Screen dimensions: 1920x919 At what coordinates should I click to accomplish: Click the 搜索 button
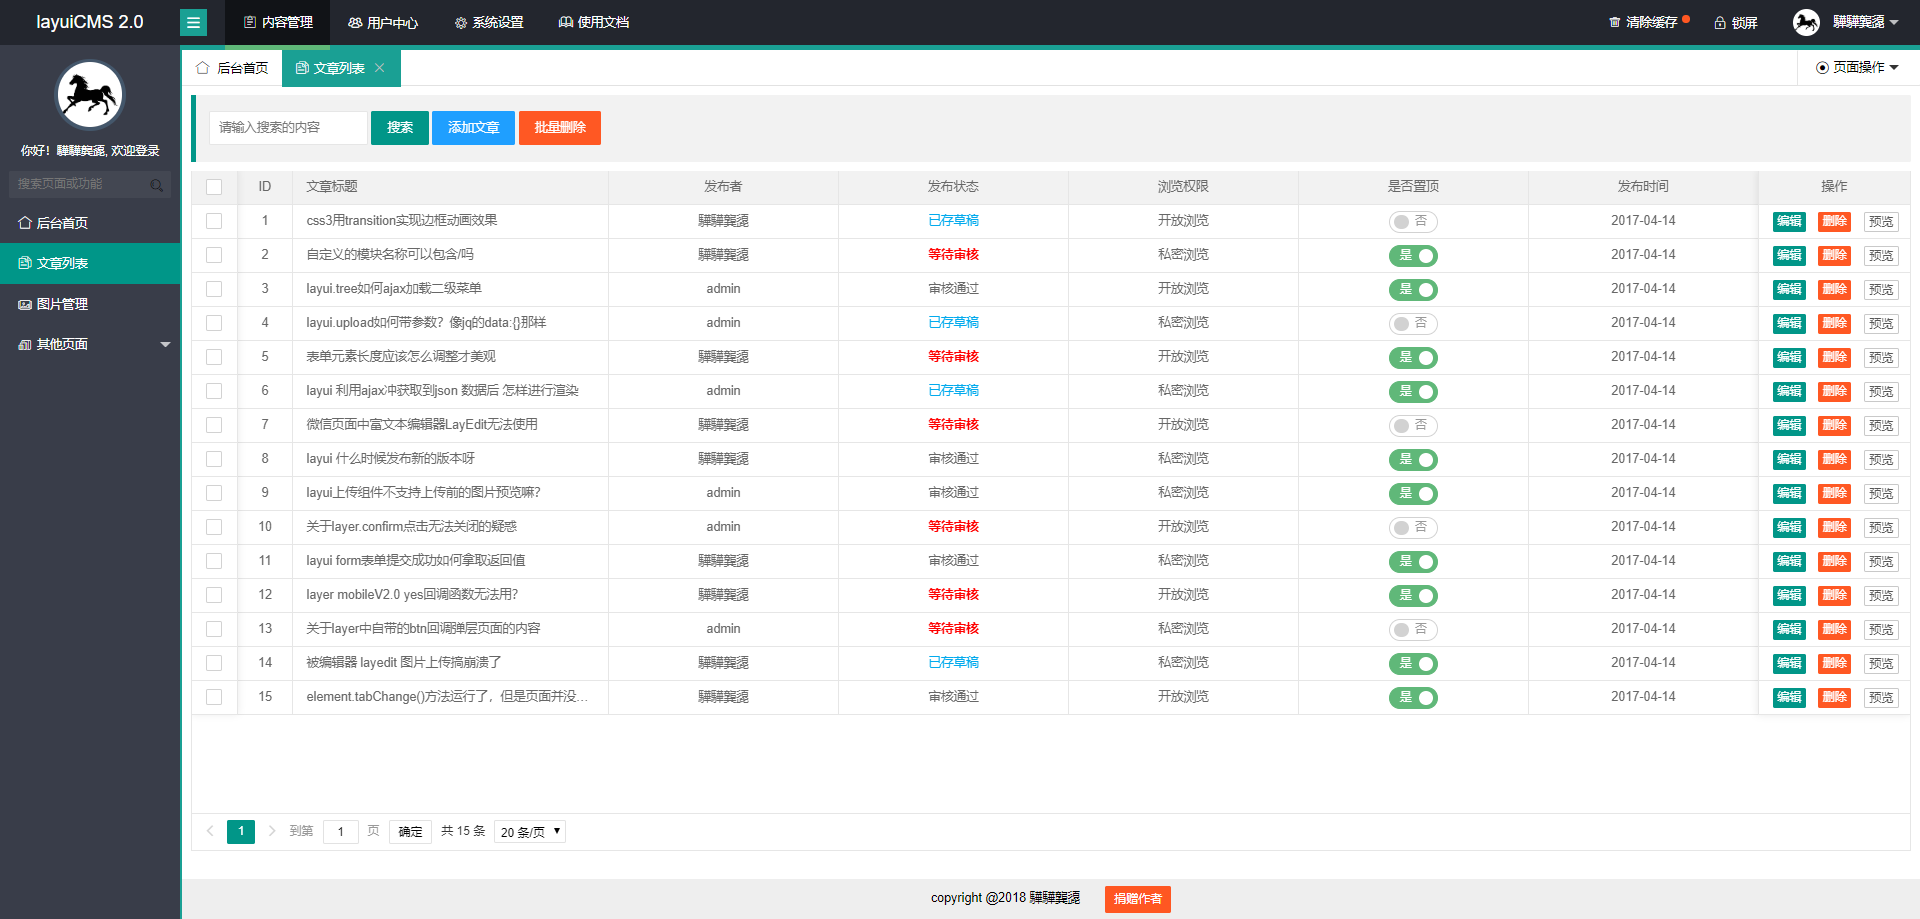tap(400, 128)
